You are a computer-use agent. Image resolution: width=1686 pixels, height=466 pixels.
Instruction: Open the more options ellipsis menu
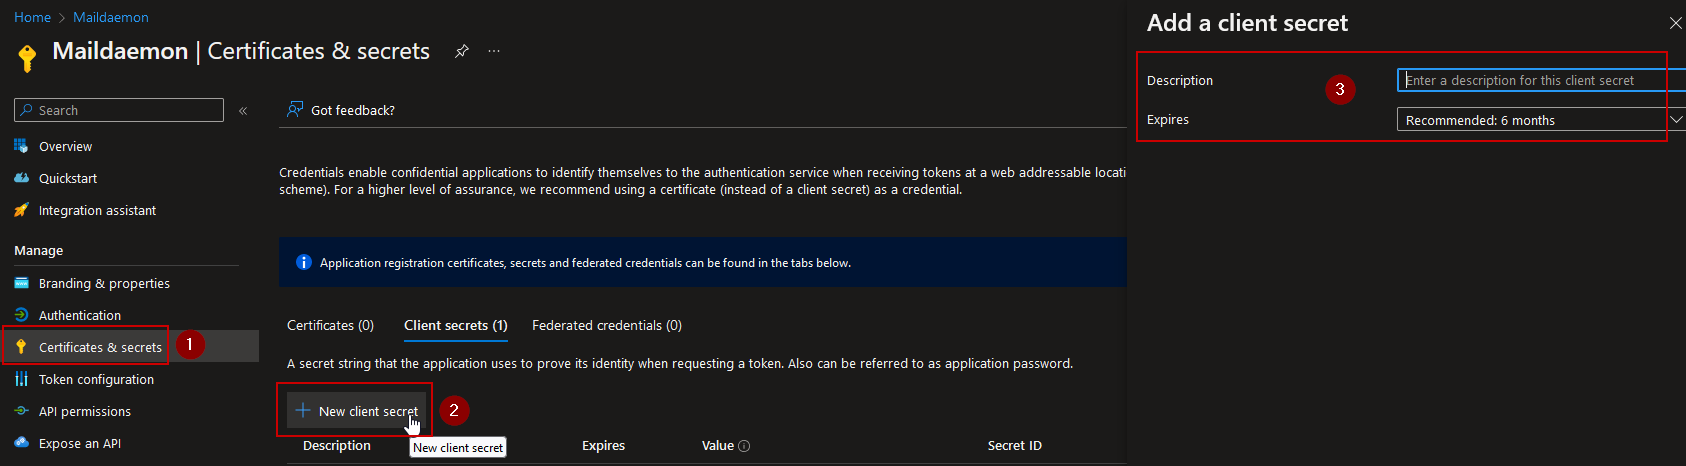[x=494, y=51]
